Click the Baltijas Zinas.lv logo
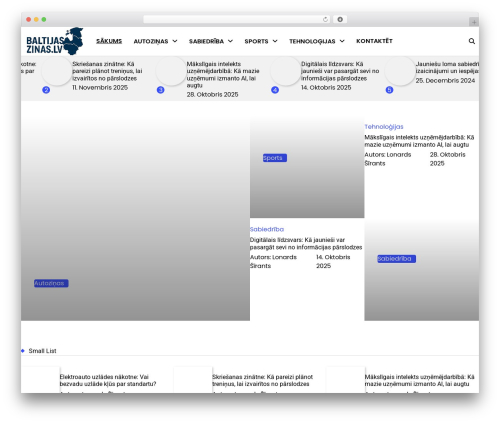The height and width of the screenshot is (423, 500). [55, 41]
